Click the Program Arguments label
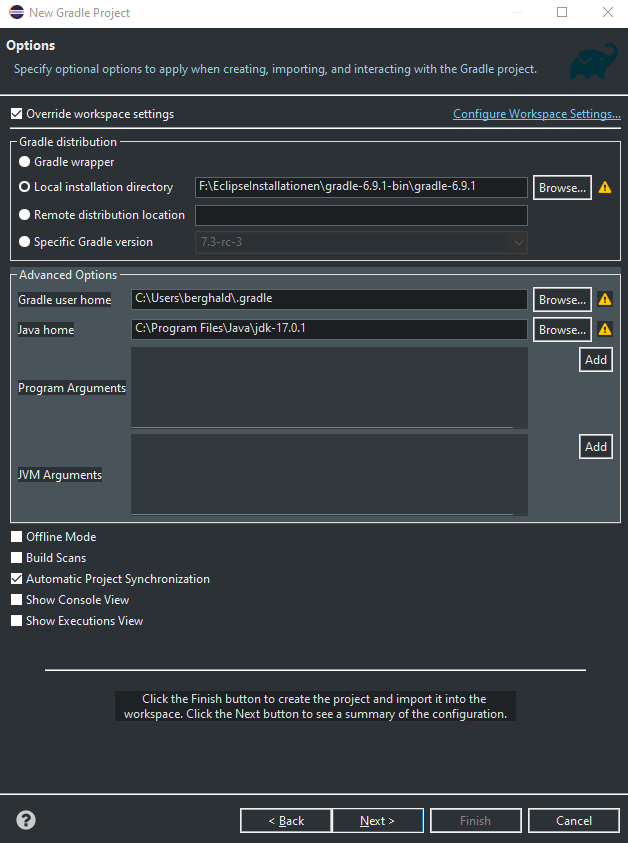The width and height of the screenshot is (628, 843). 72,388
